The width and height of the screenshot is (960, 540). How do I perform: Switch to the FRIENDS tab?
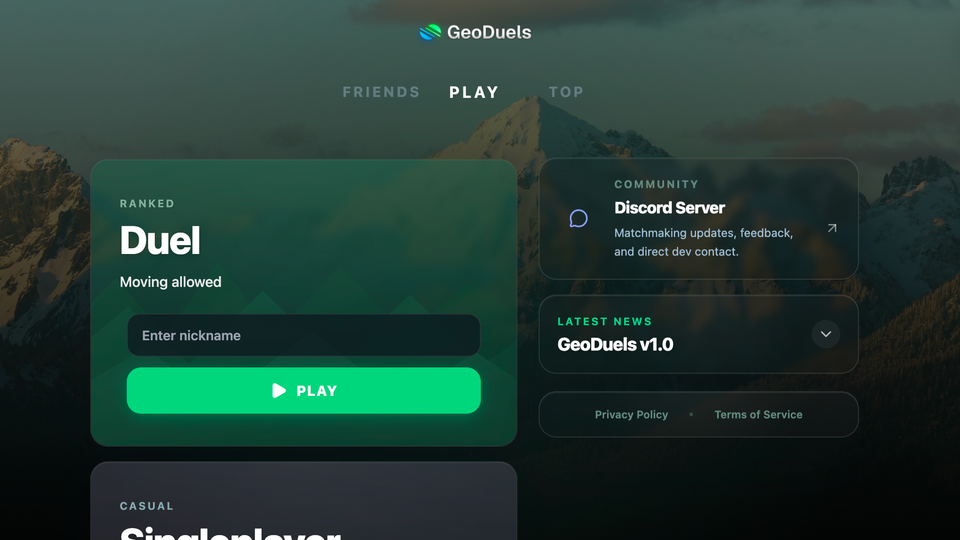tap(381, 92)
